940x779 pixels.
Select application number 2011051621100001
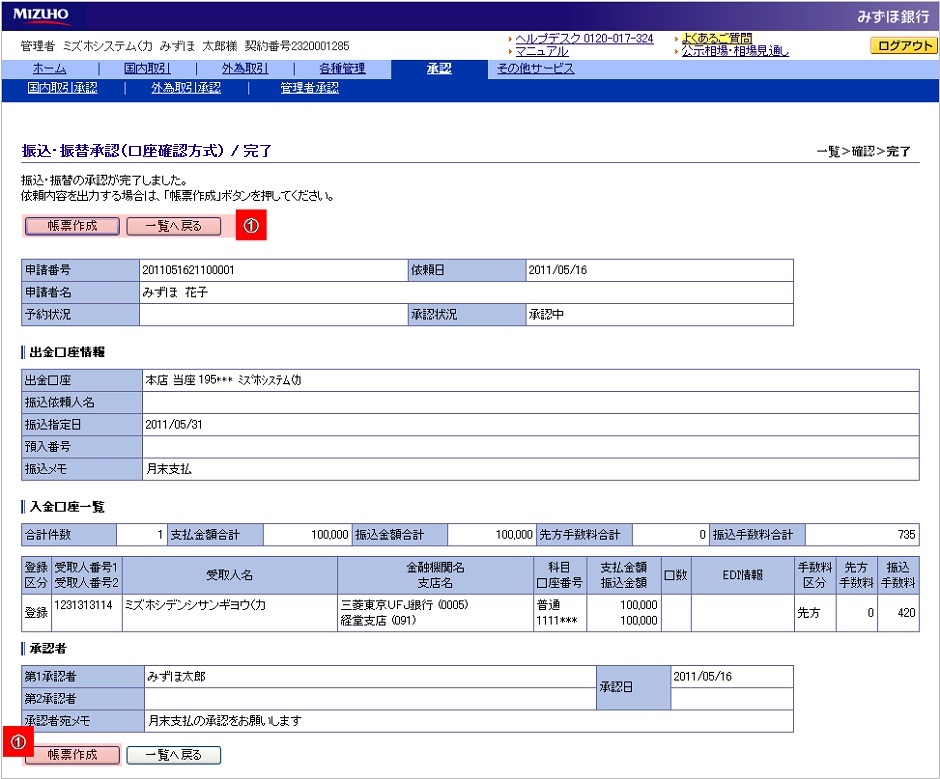[188, 270]
